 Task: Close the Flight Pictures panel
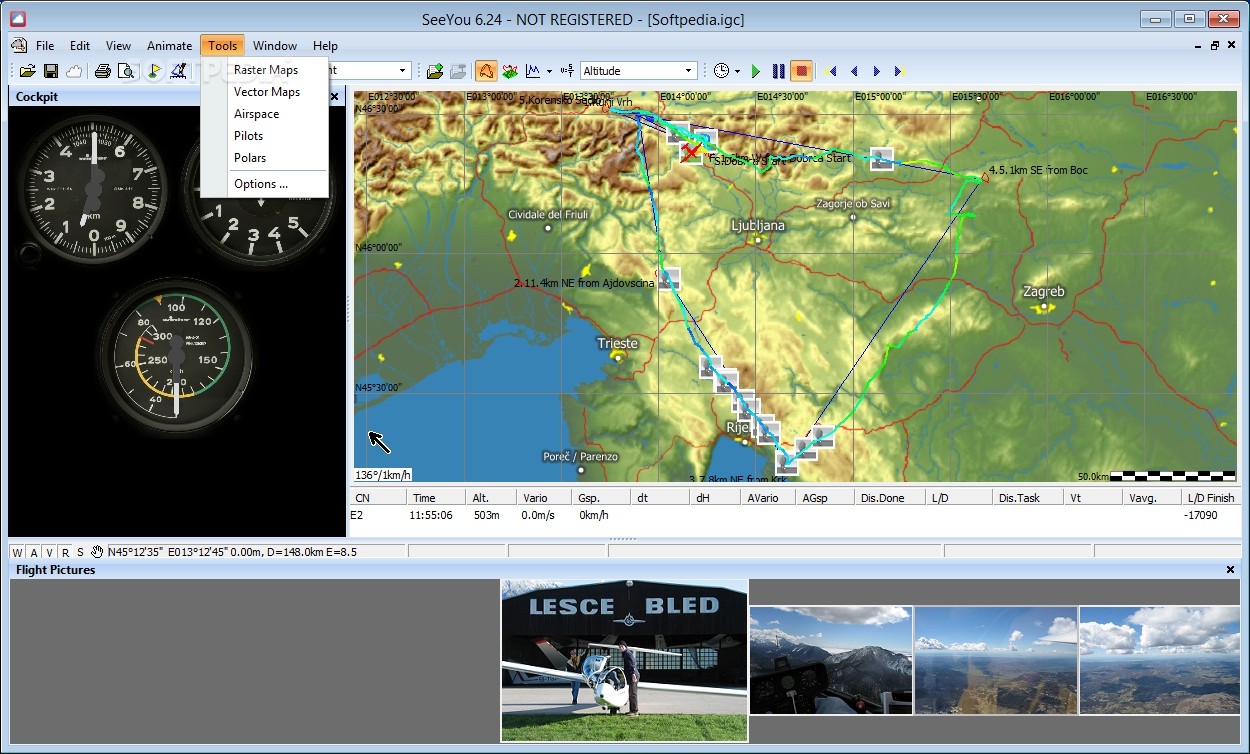(x=1230, y=570)
